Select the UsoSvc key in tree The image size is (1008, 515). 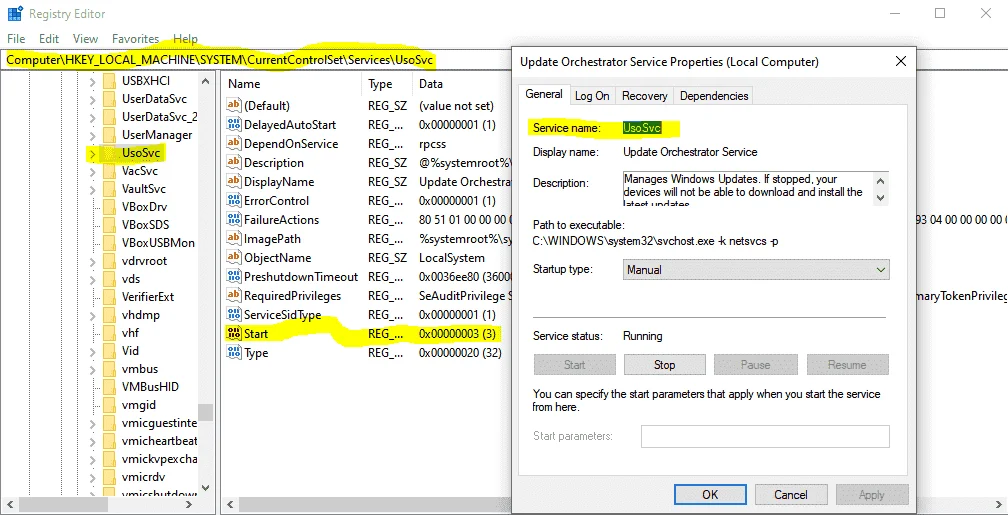pos(141,153)
